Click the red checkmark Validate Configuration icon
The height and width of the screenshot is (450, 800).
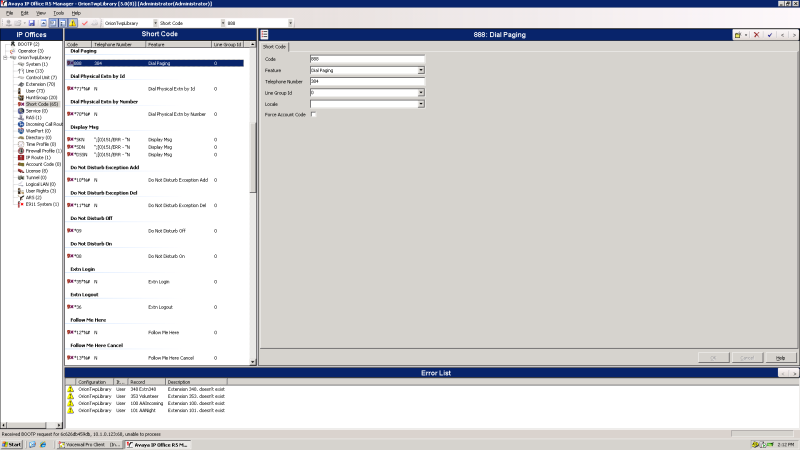[x=85, y=23]
